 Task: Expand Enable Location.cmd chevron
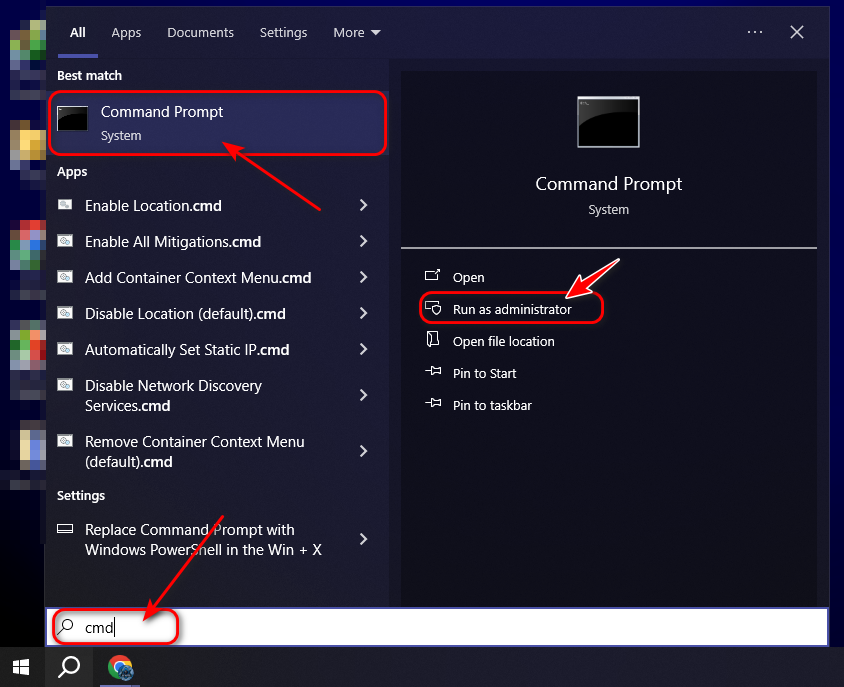click(x=363, y=205)
